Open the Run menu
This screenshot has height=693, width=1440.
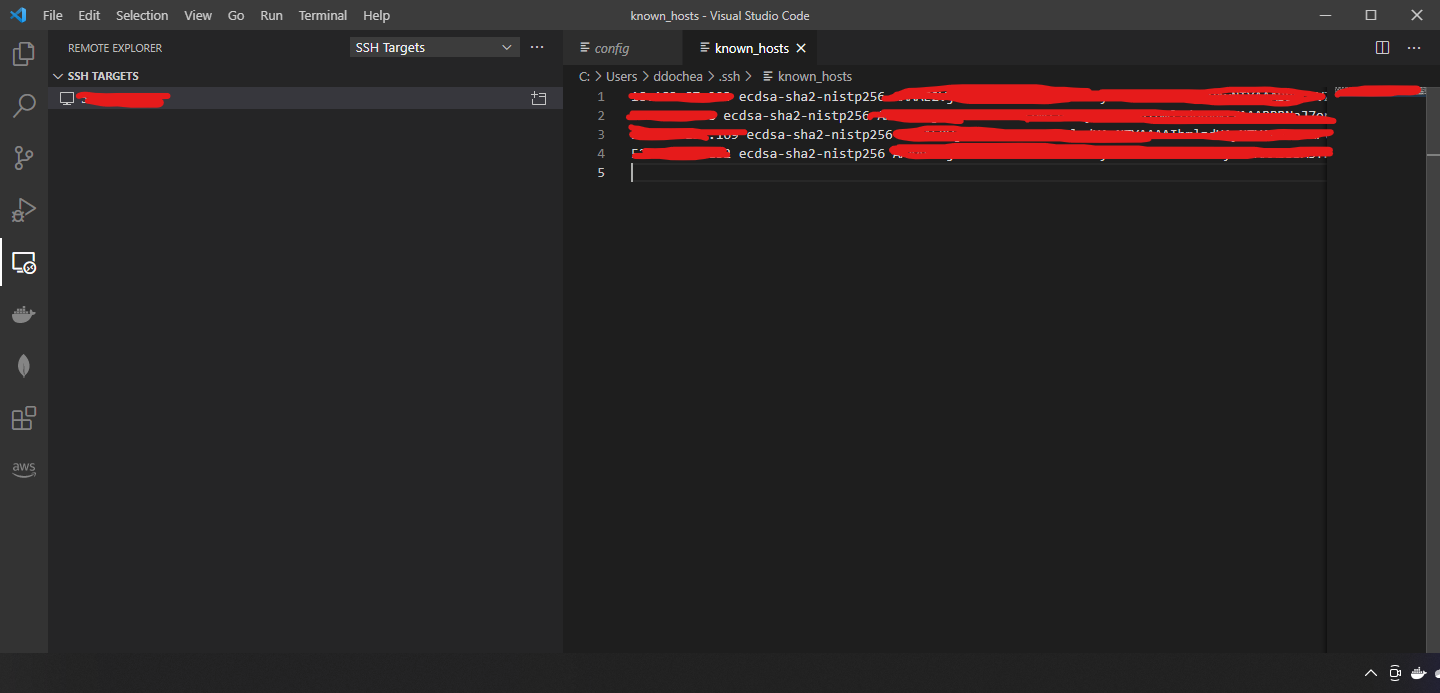pos(271,15)
